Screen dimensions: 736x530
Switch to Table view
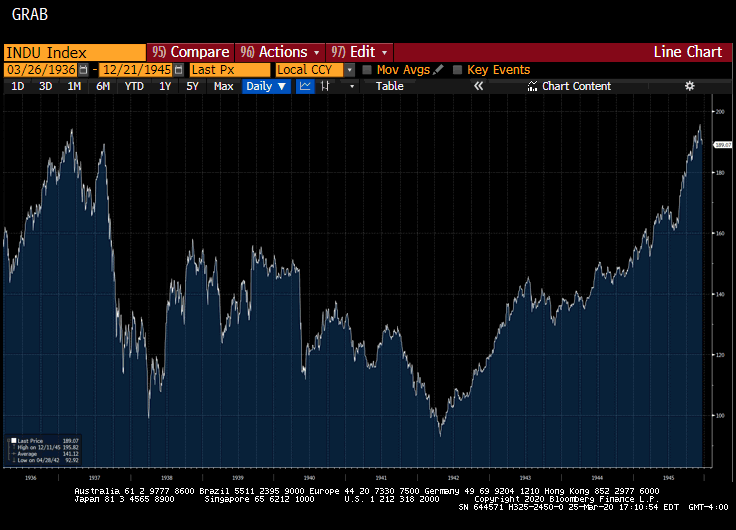click(x=389, y=87)
